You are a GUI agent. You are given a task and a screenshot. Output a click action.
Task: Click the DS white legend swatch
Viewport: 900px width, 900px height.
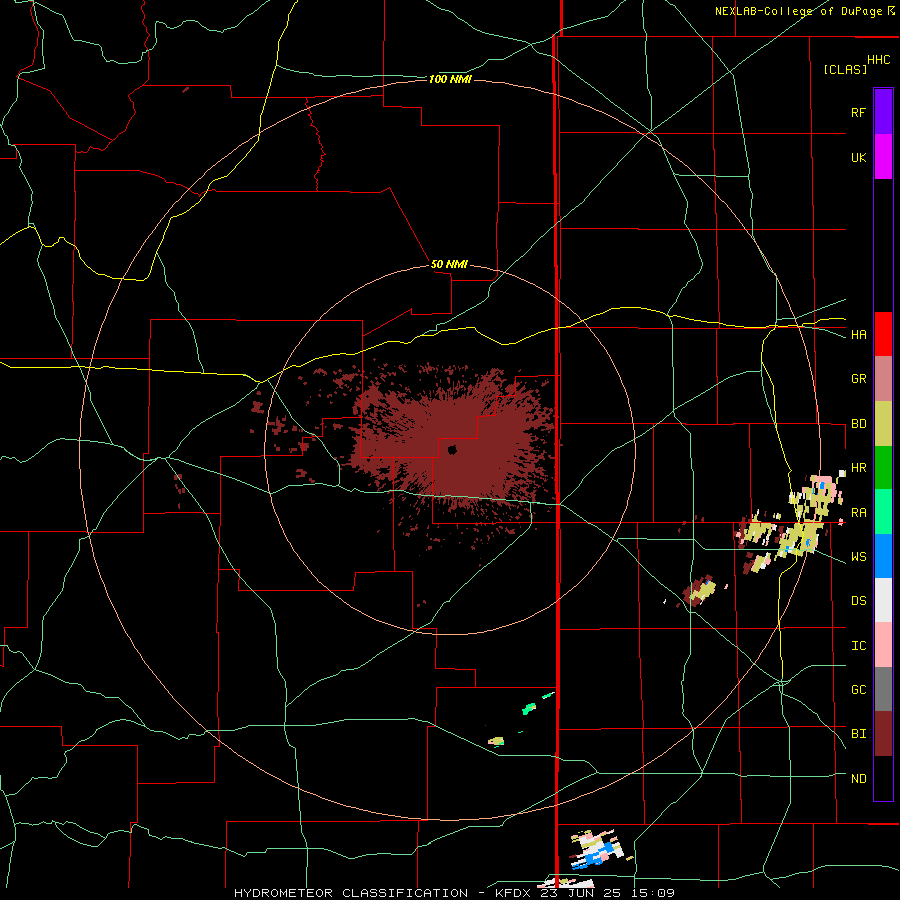[x=883, y=600]
